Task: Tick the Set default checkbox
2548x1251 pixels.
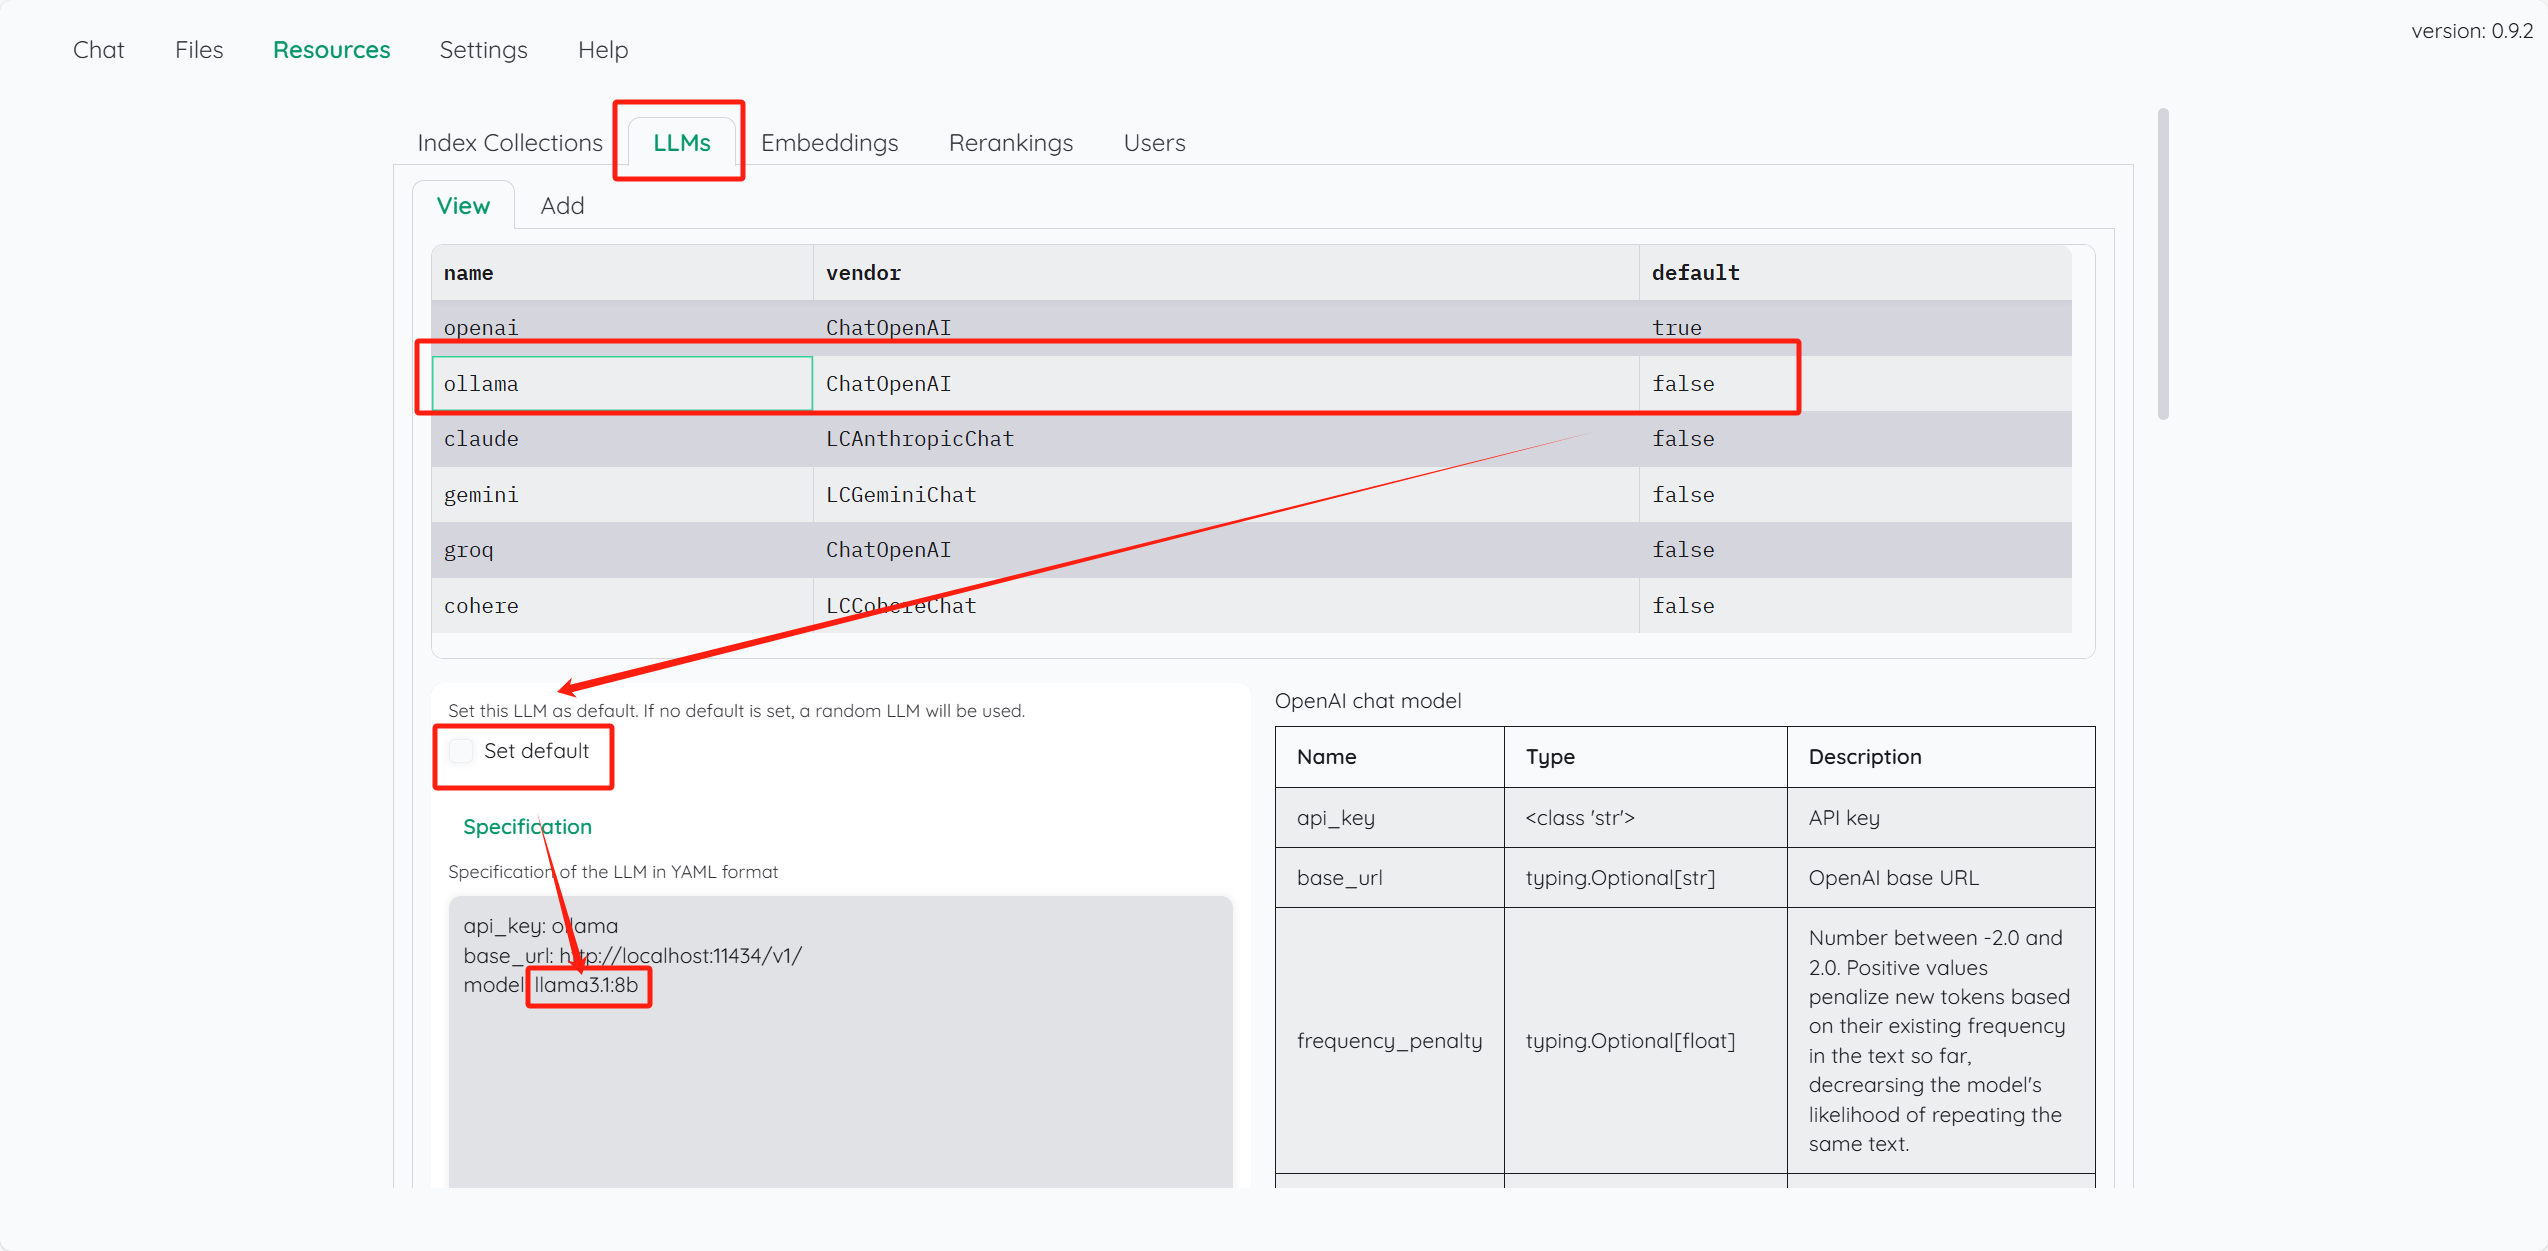Action: tap(461, 751)
